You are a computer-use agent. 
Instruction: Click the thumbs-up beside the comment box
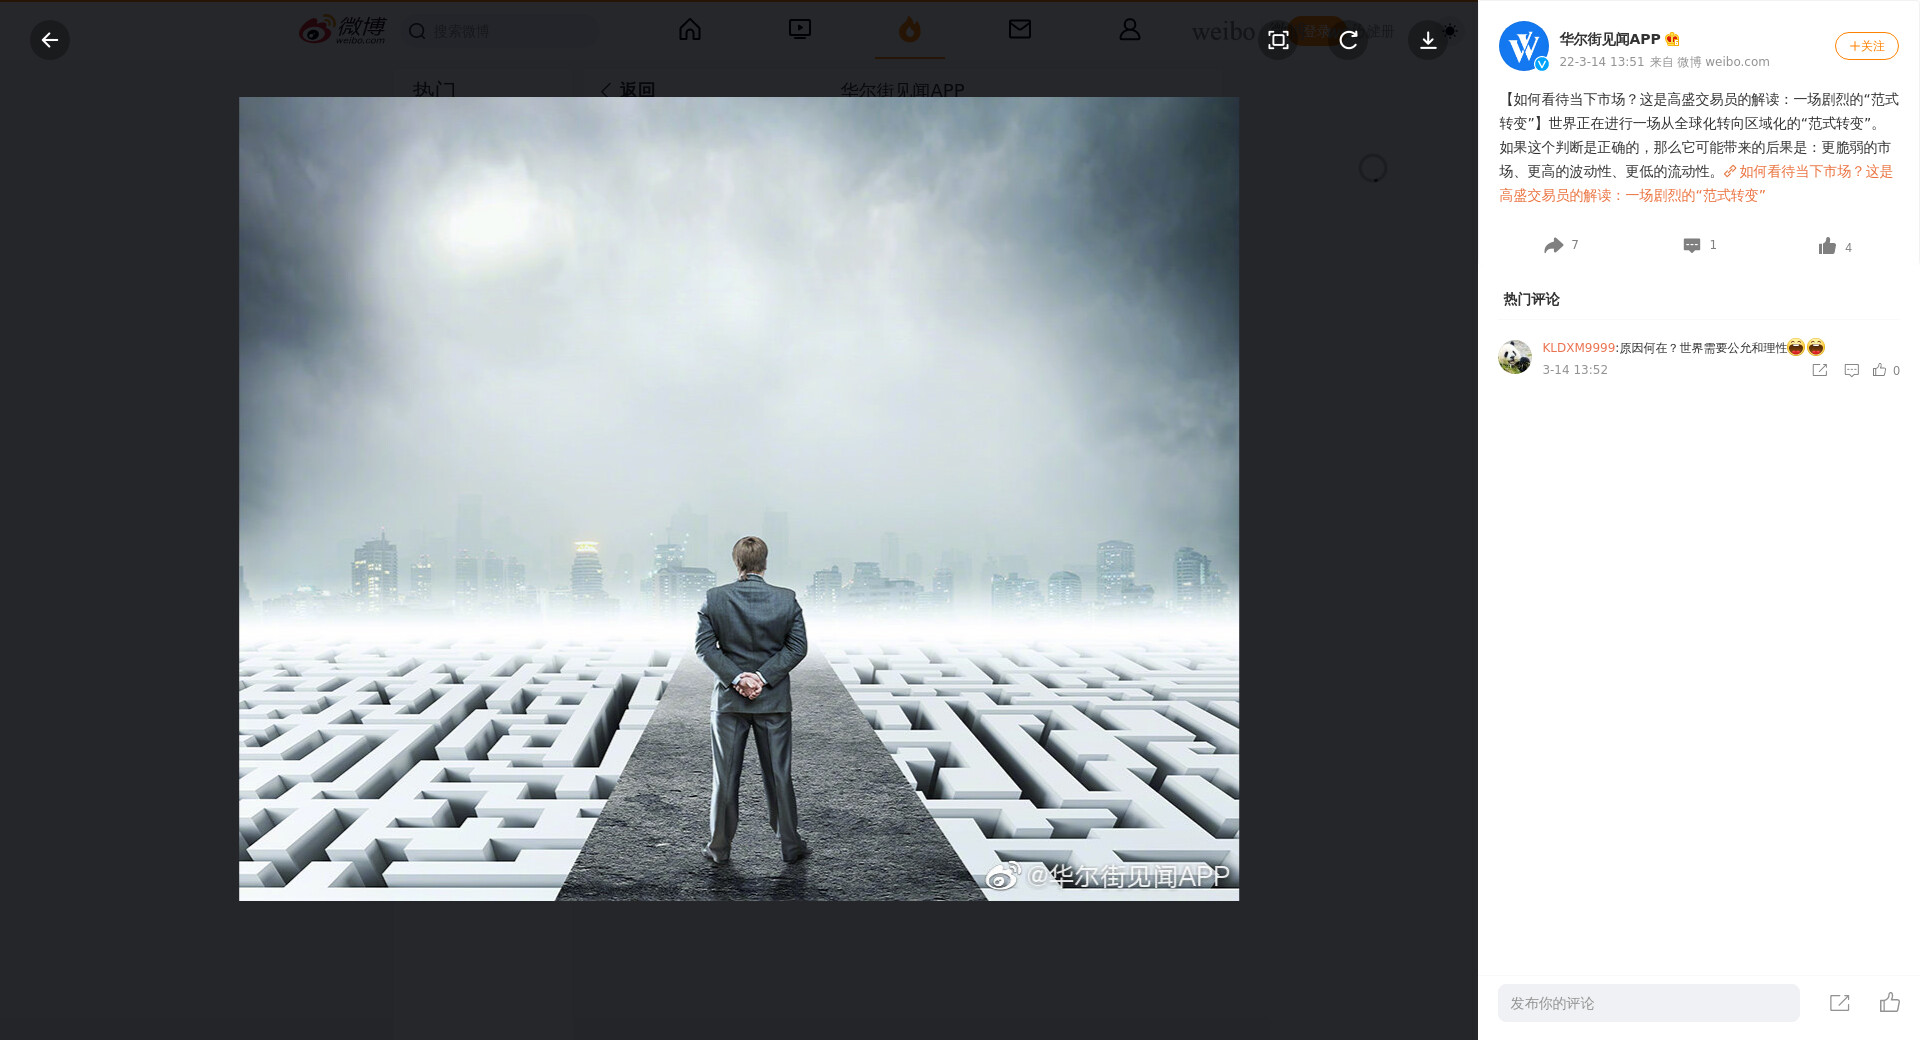[x=1889, y=1003]
